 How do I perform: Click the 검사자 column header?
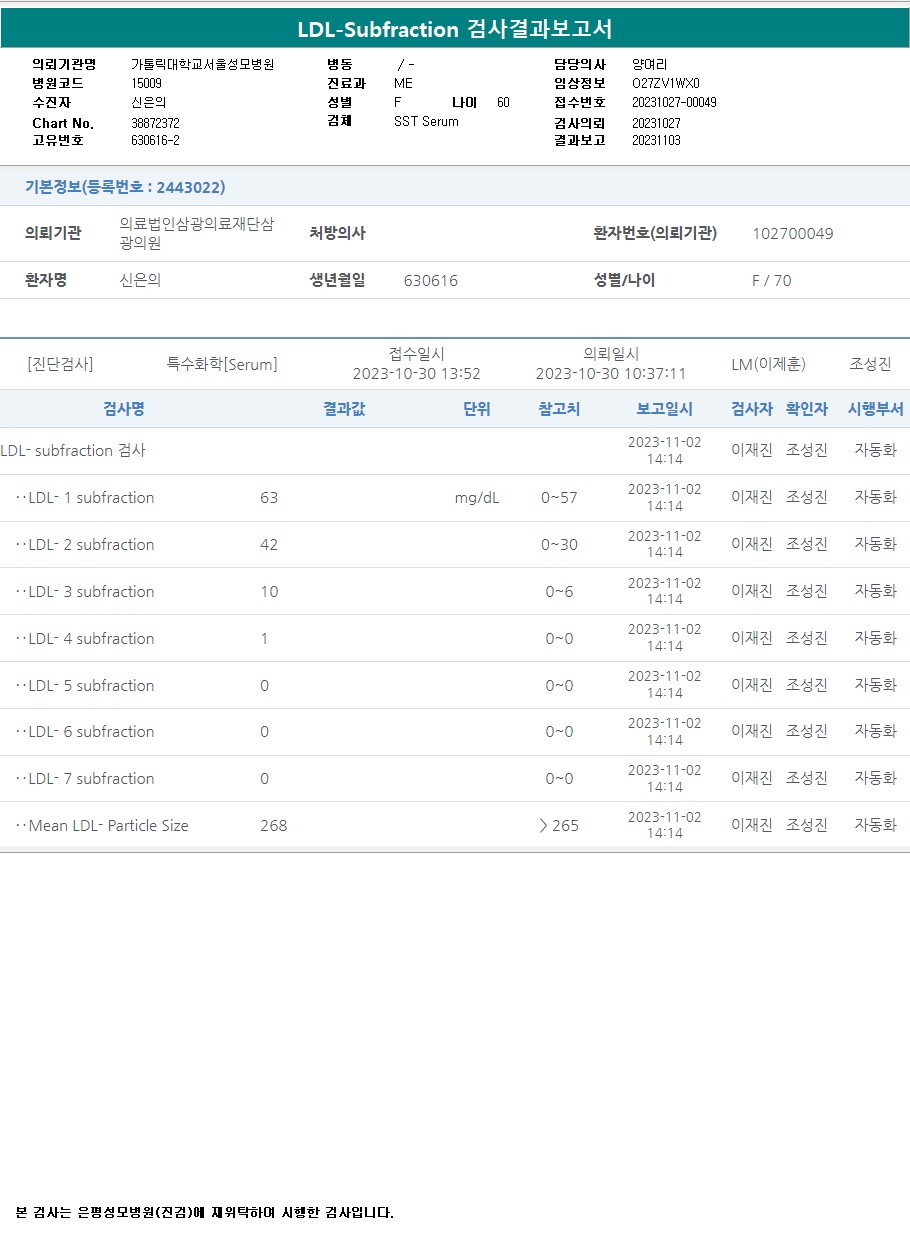[751, 409]
